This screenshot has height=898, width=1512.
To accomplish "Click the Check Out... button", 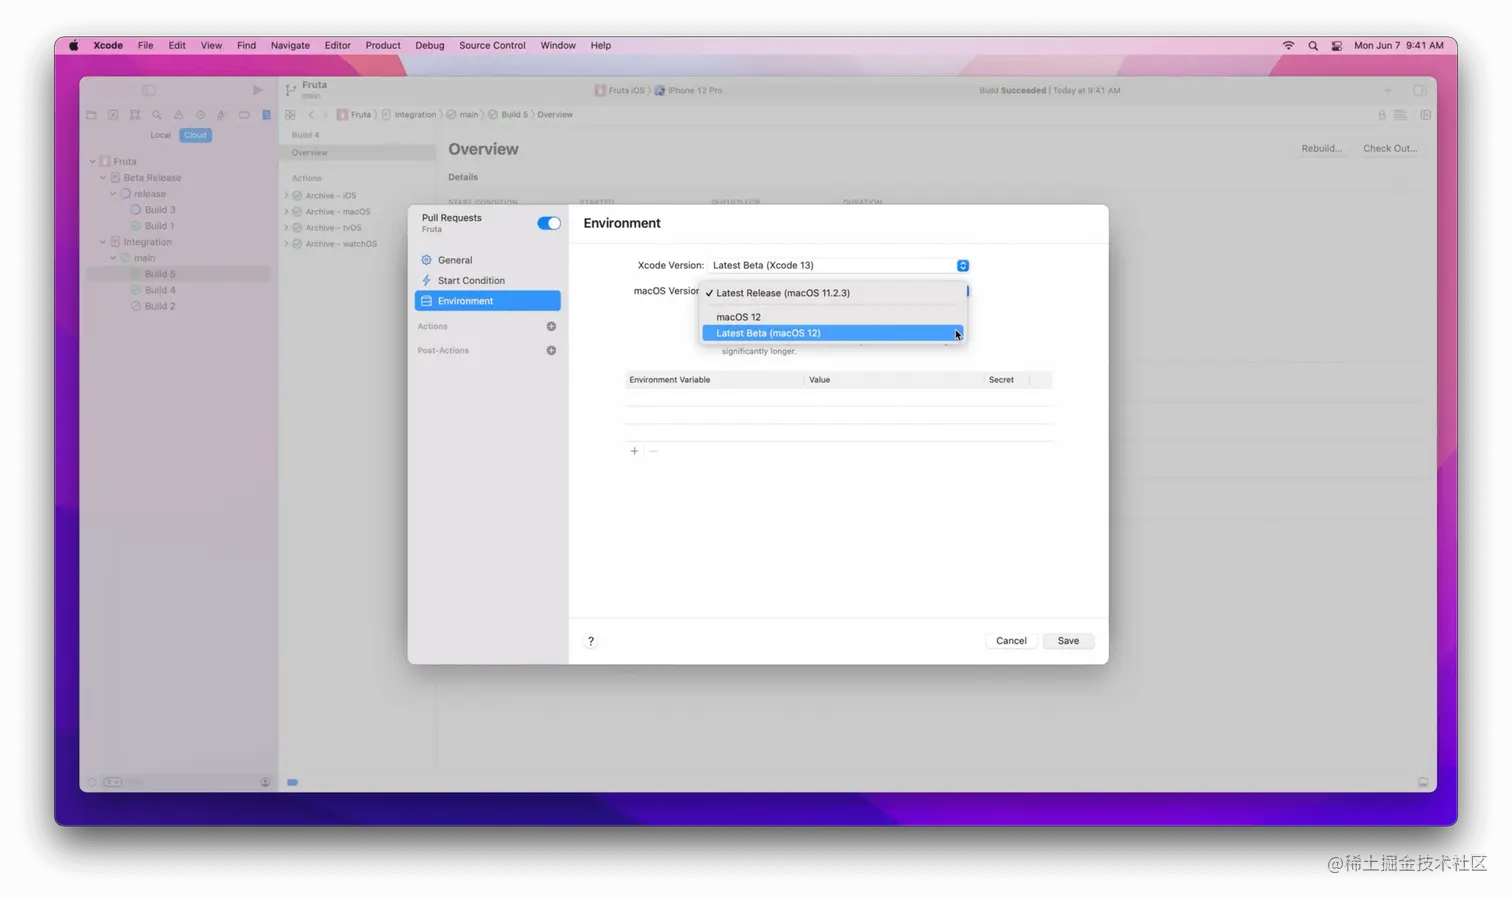I will (1390, 149).
